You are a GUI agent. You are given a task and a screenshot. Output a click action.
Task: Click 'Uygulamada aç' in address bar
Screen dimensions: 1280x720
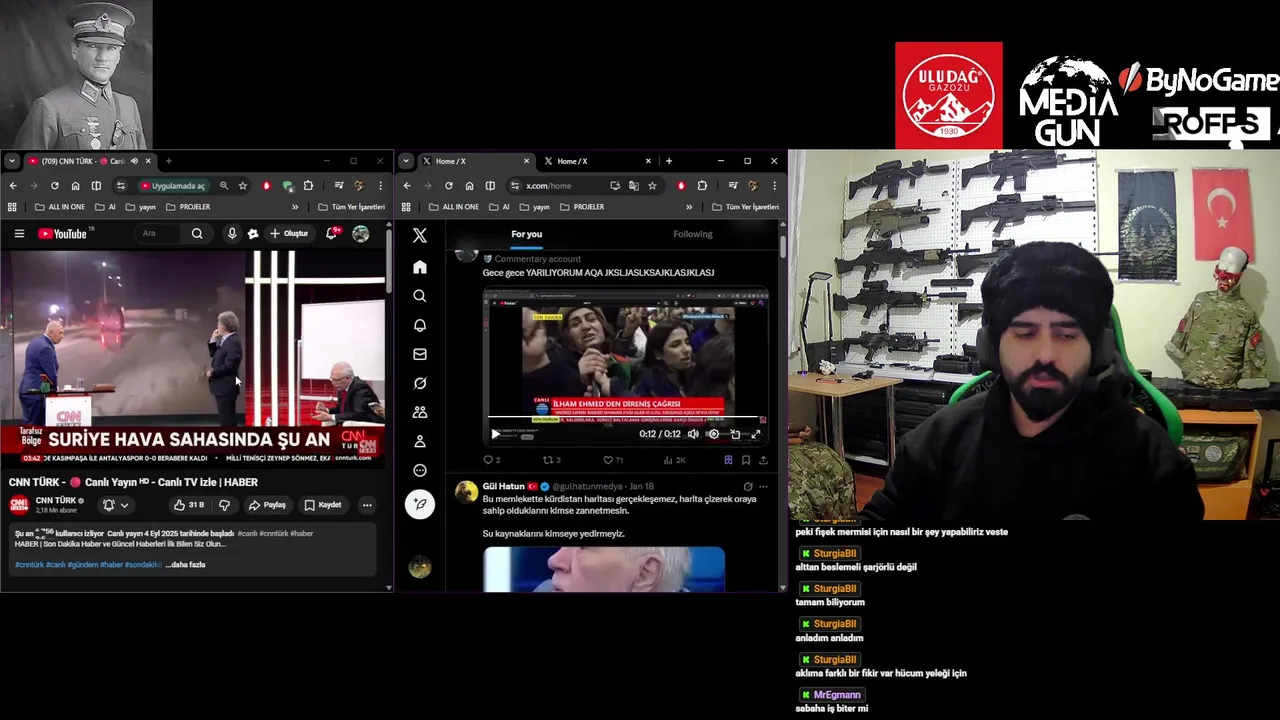point(174,185)
